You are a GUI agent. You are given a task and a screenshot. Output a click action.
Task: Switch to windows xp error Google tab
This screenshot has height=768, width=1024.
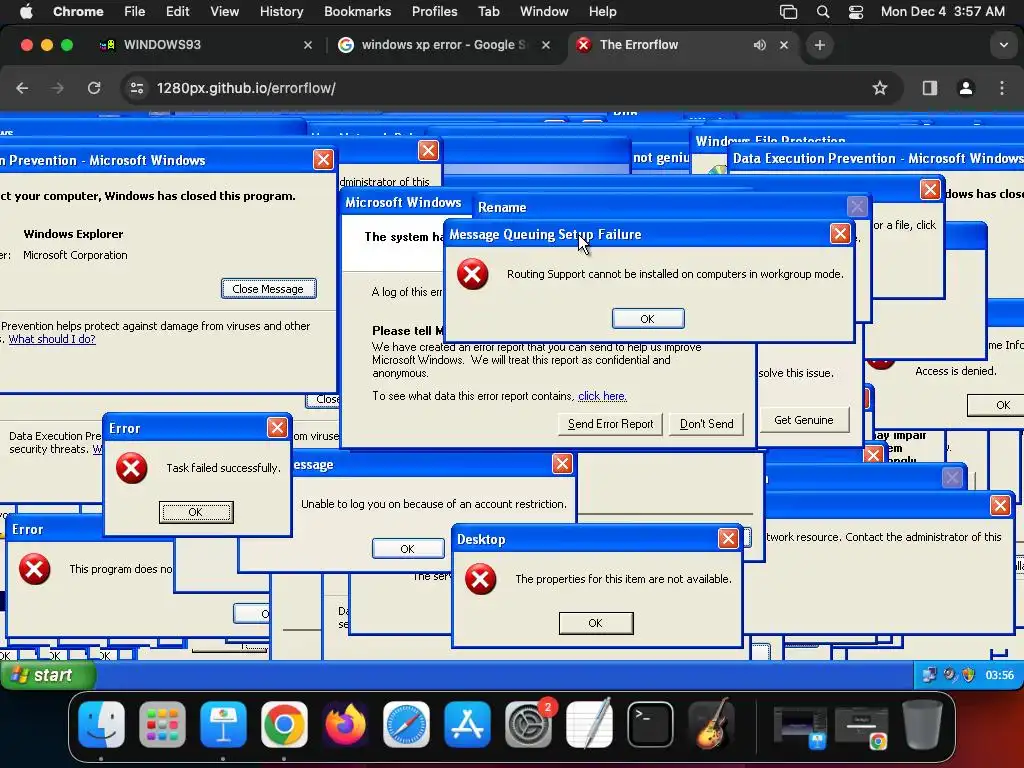click(x=445, y=45)
